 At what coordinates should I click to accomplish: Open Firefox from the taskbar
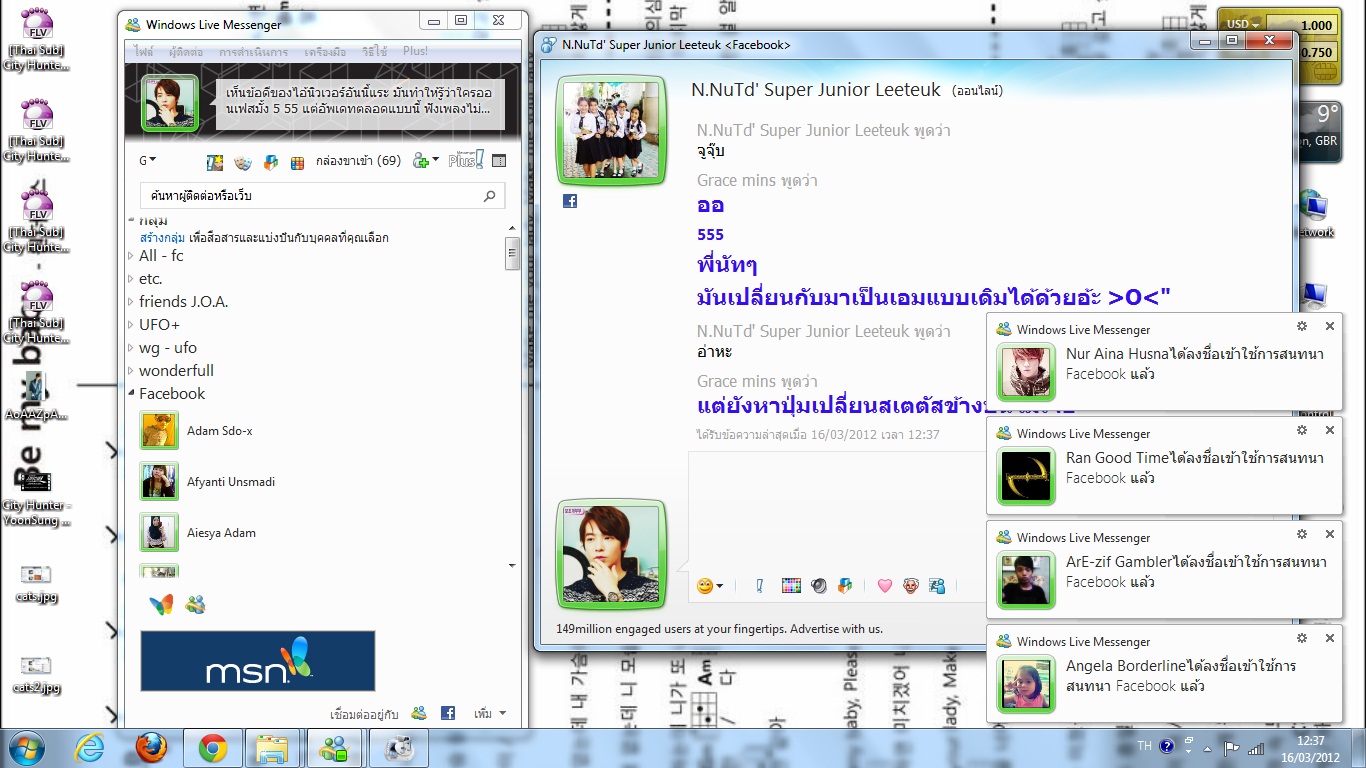coord(151,748)
